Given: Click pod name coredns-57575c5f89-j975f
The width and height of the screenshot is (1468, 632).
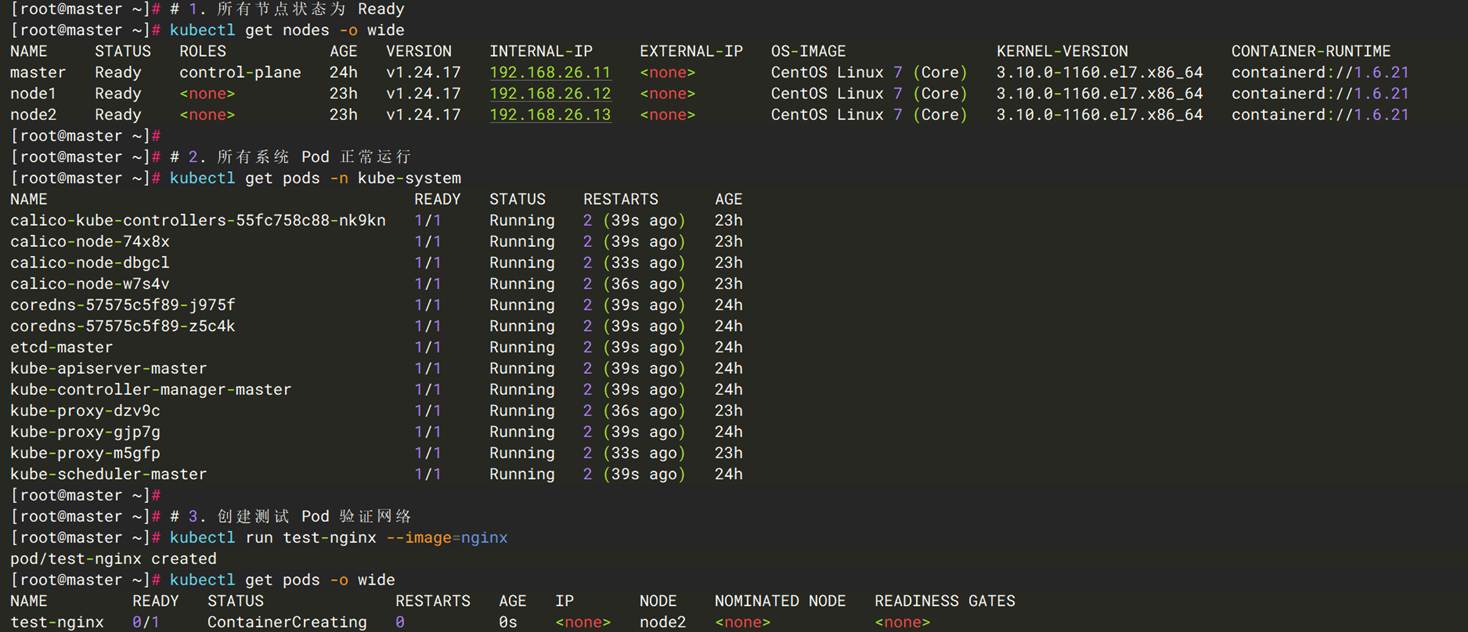Looking at the screenshot, I should (x=123, y=305).
